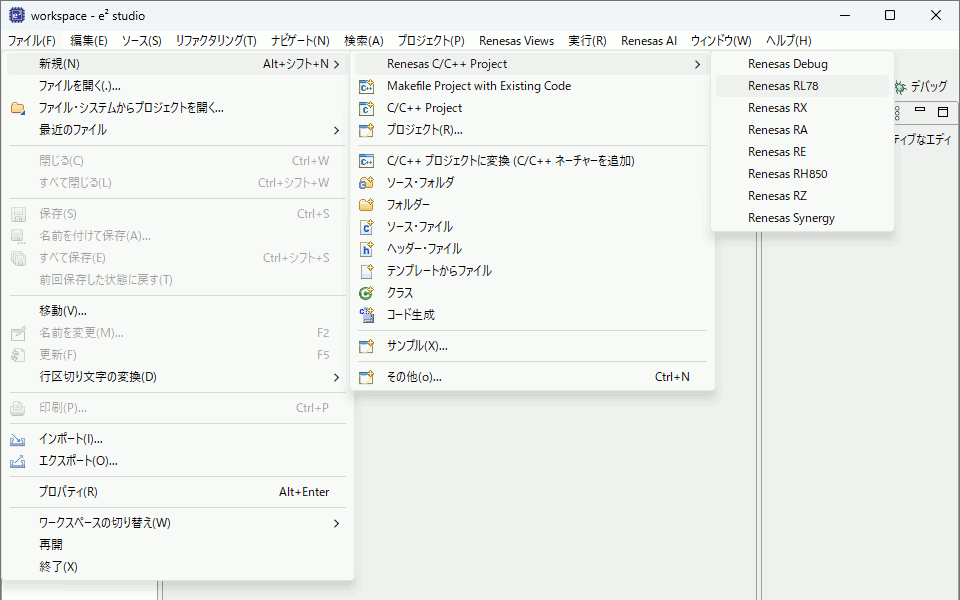
Task: Select ファイル・システムからプロジェクトを開く... entry
Action: (178, 108)
